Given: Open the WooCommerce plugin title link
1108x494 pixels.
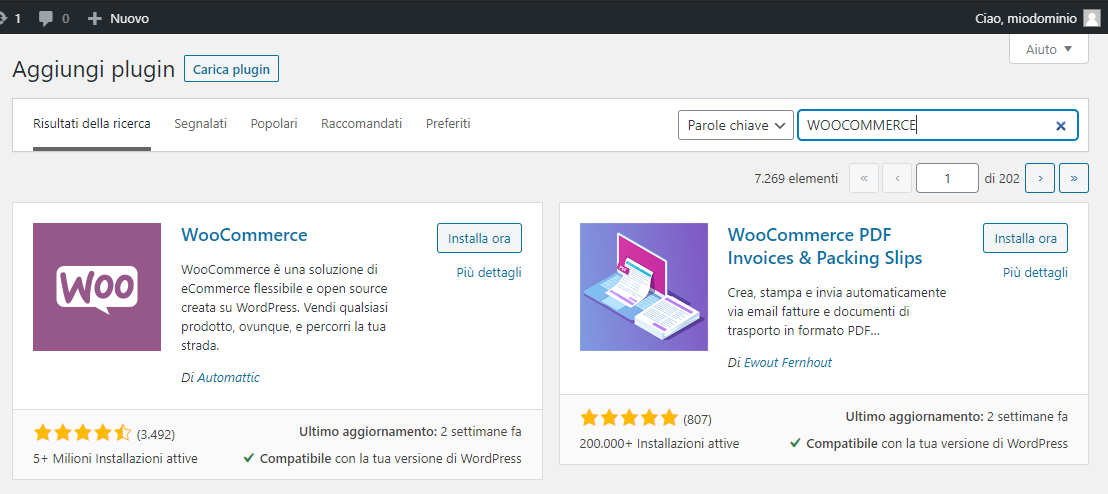Looking at the screenshot, I should [x=244, y=235].
